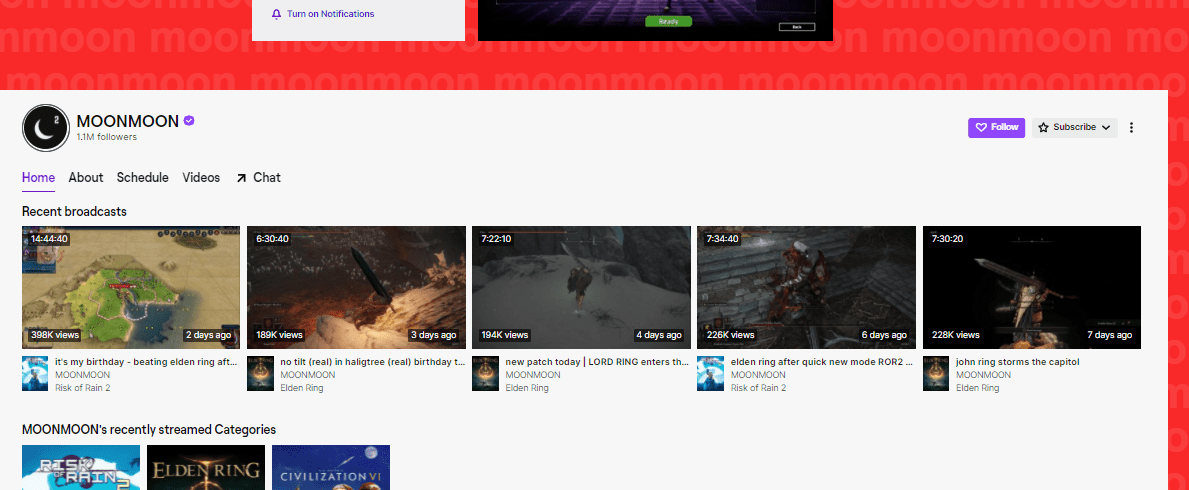Open the Subscribe dropdown
The image size is (1189, 490).
[x=1074, y=127]
